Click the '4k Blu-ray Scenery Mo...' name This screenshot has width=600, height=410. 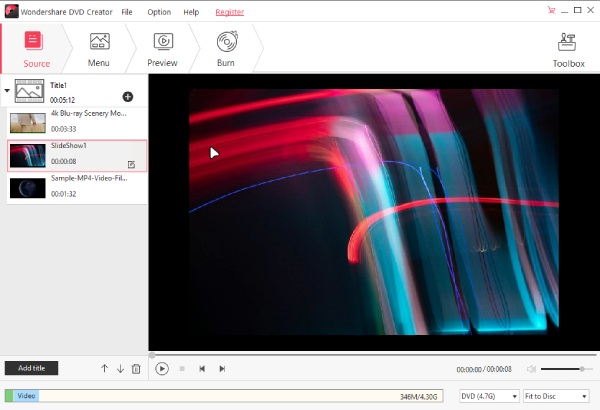(89, 113)
